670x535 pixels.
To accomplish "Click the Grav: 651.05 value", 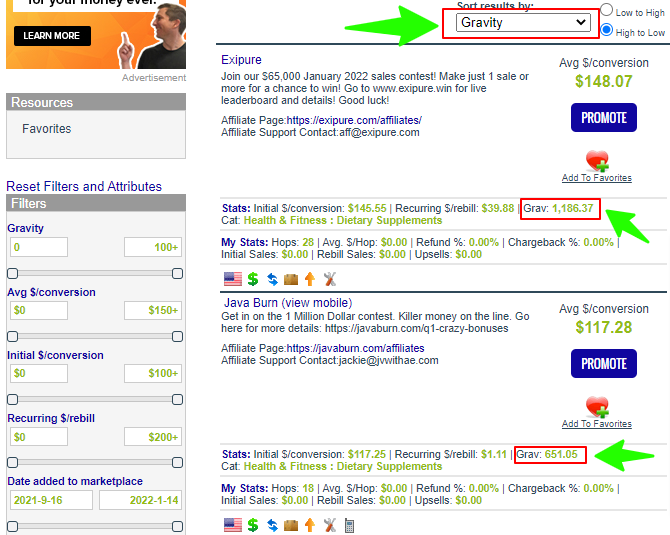I will point(547,454).
